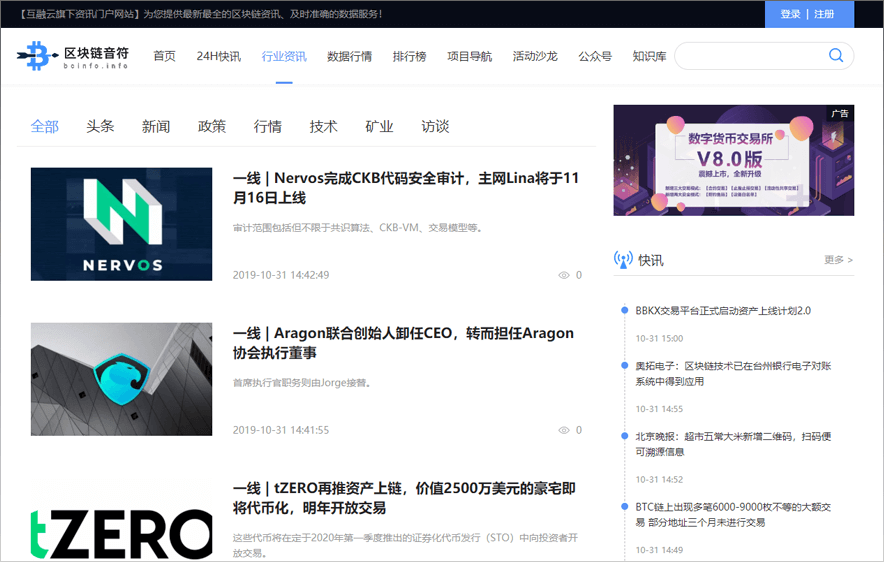Click the boinfo site logo
Image resolution: width=884 pixels, height=562 pixels.
coord(73,56)
